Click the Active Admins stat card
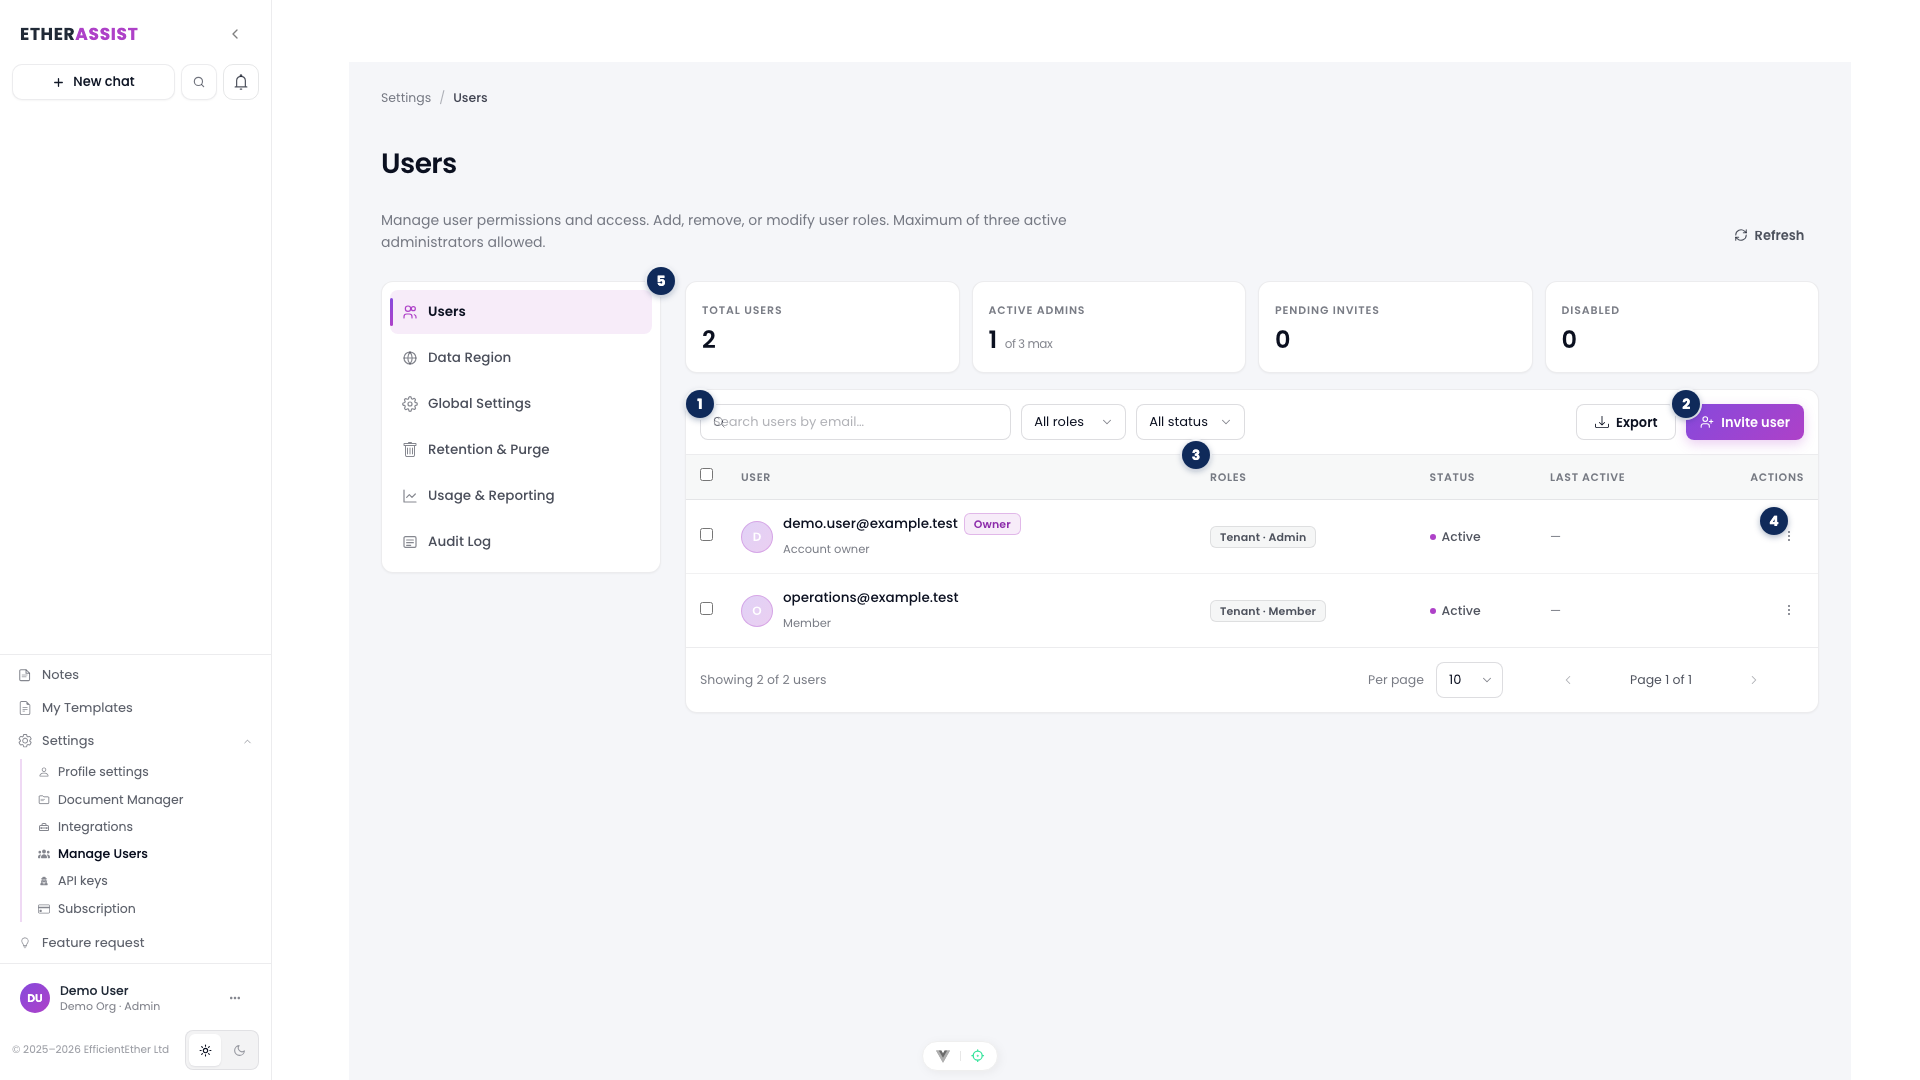This screenshot has width=1920, height=1080. pyautogui.click(x=1109, y=327)
